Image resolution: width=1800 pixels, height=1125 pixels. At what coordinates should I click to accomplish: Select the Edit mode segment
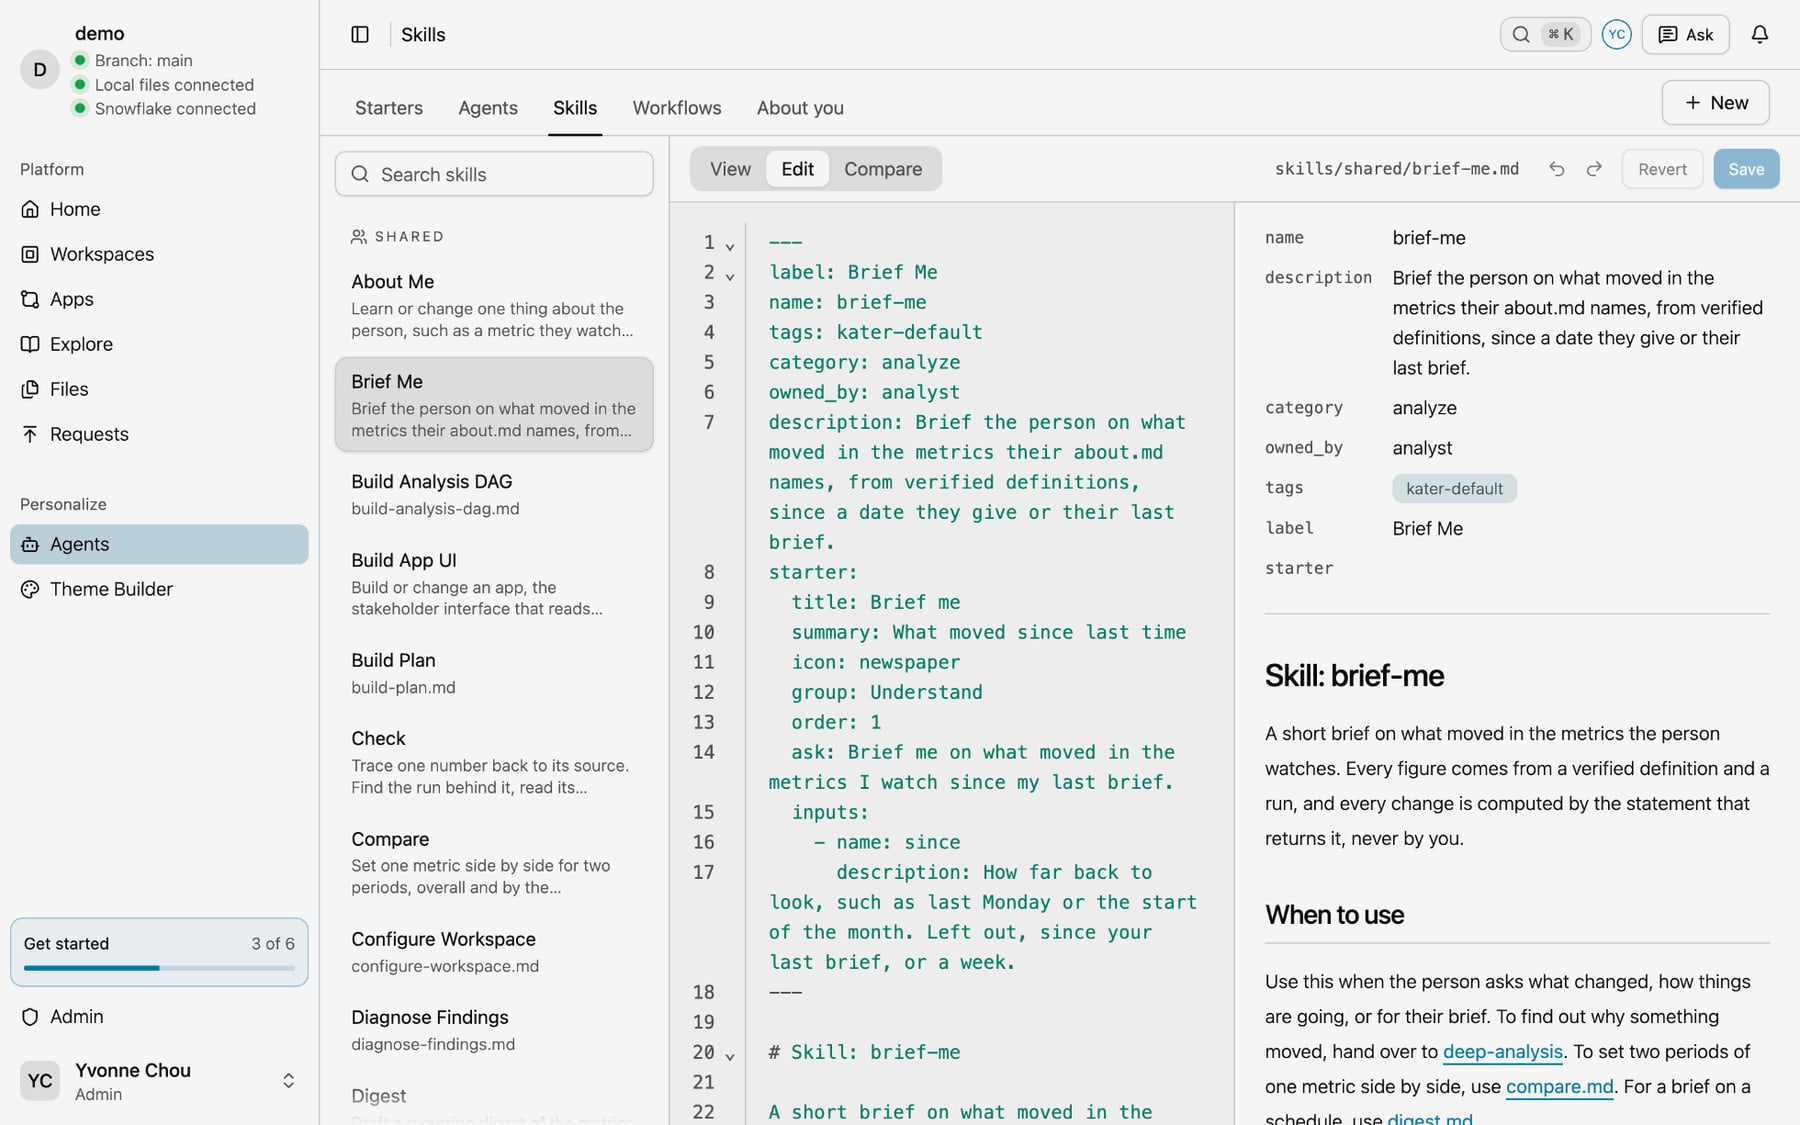(797, 169)
